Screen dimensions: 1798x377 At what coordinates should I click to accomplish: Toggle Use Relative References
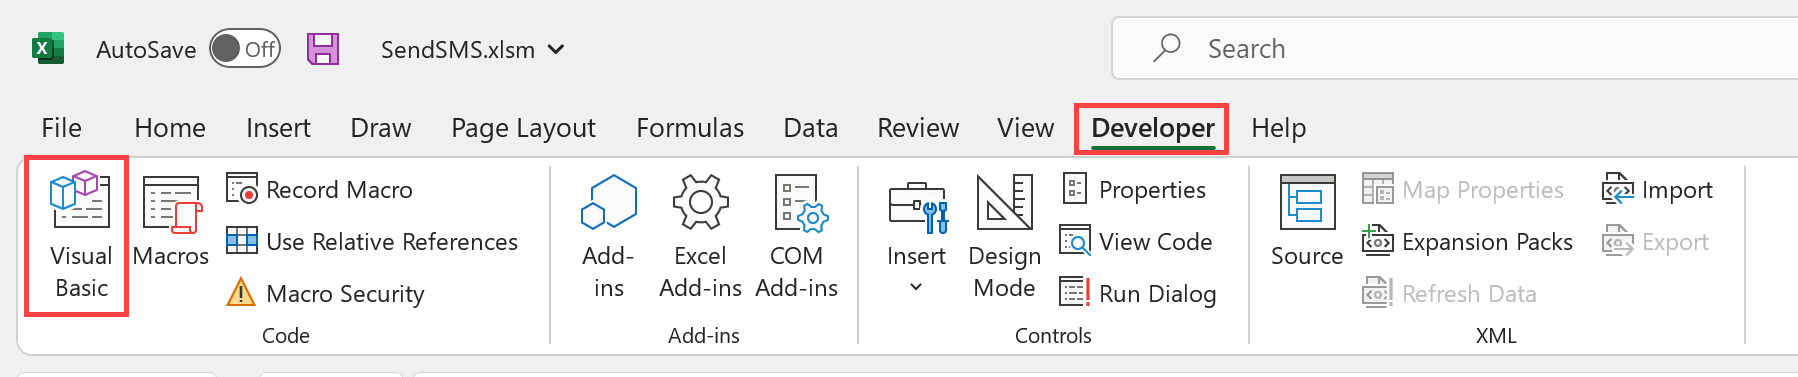372,241
